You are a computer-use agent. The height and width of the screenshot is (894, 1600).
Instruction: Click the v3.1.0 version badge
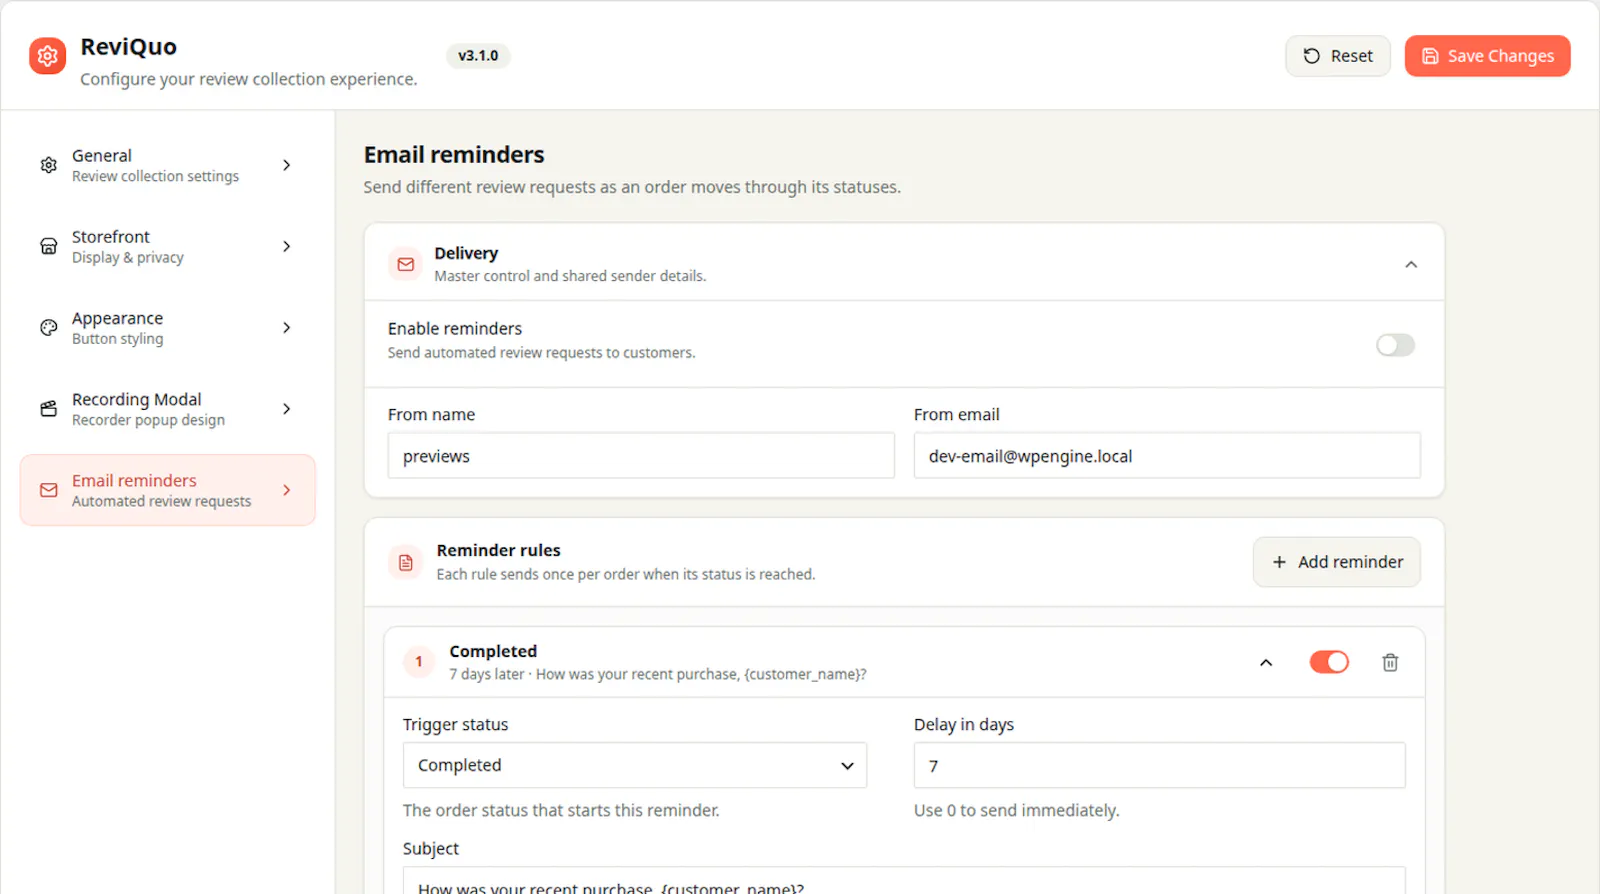click(x=478, y=56)
